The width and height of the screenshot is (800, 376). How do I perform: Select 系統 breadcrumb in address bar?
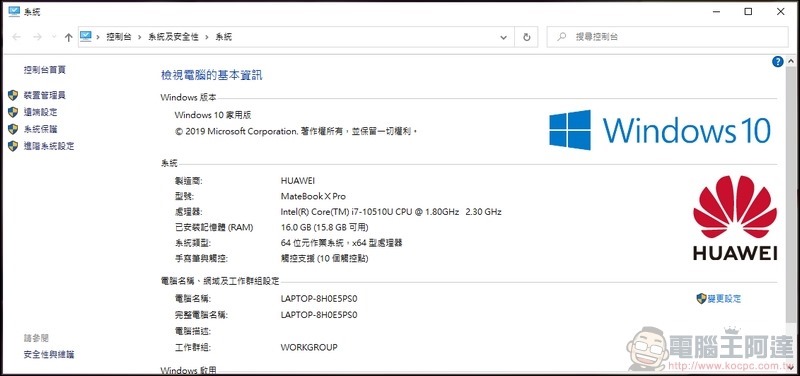click(x=223, y=37)
